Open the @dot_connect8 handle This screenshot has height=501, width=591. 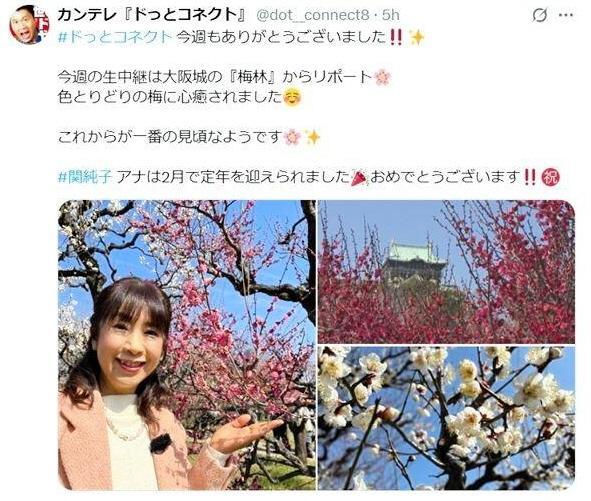(312, 15)
